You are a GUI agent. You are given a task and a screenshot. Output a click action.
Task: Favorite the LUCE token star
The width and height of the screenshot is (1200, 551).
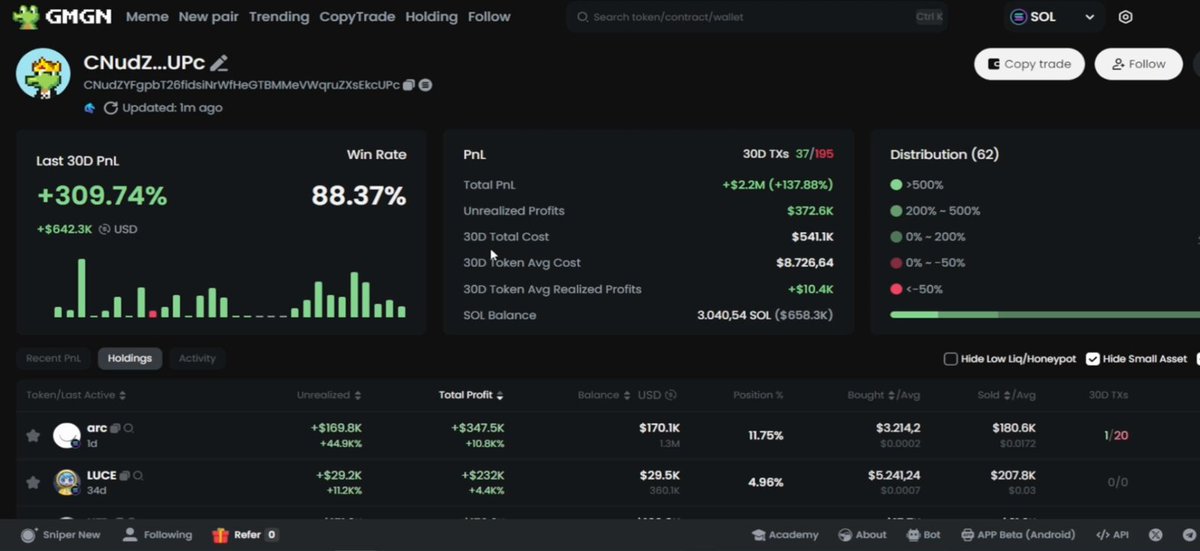coord(33,483)
